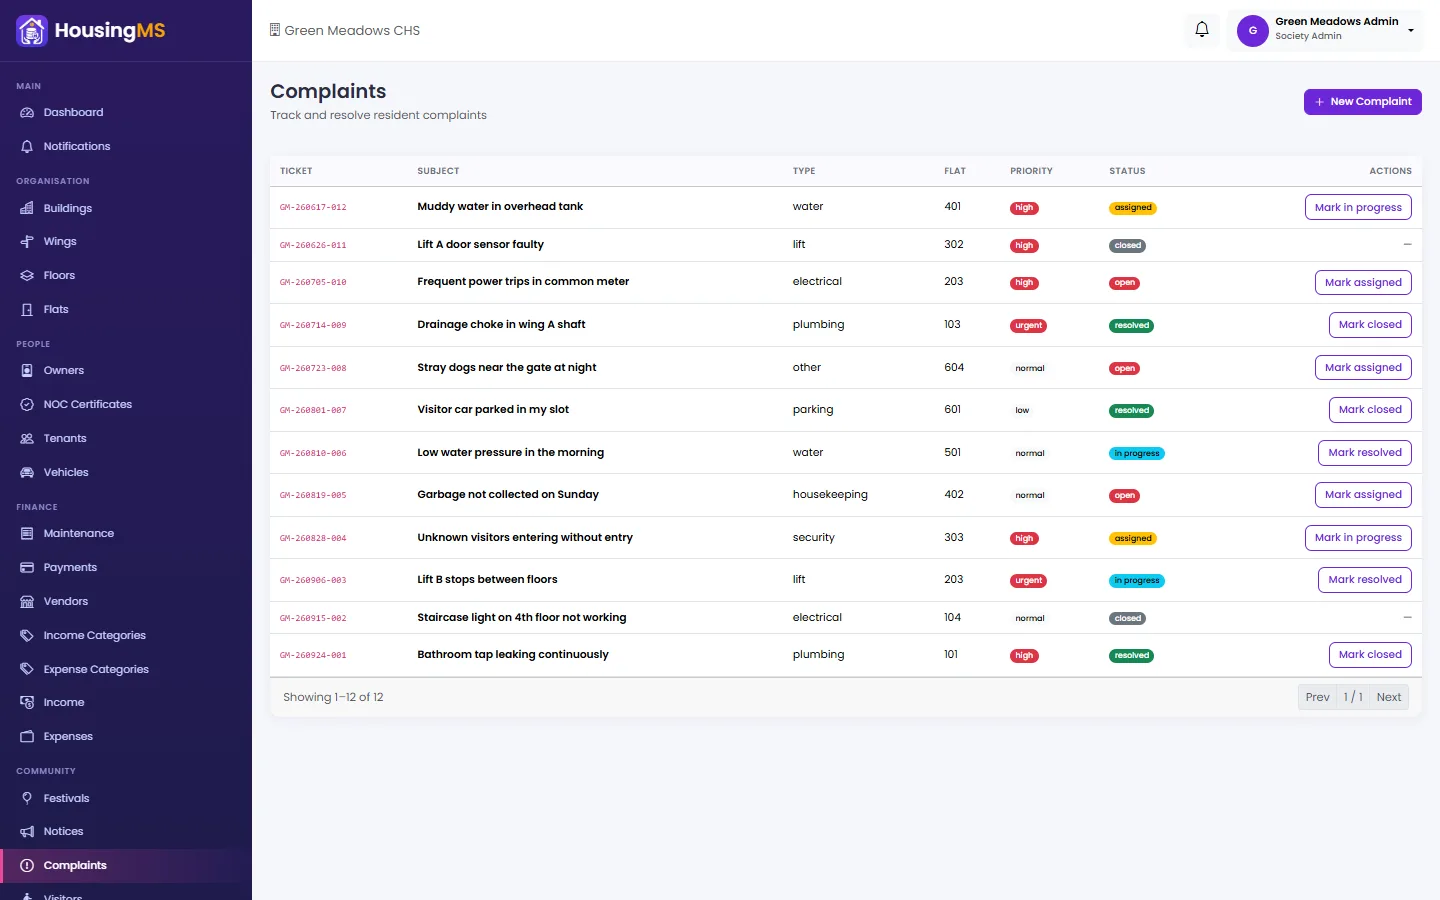The image size is (1440, 900).
Task: Click subject 'Garbage not collected on Sunday'
Action: [x=508, y=495]
